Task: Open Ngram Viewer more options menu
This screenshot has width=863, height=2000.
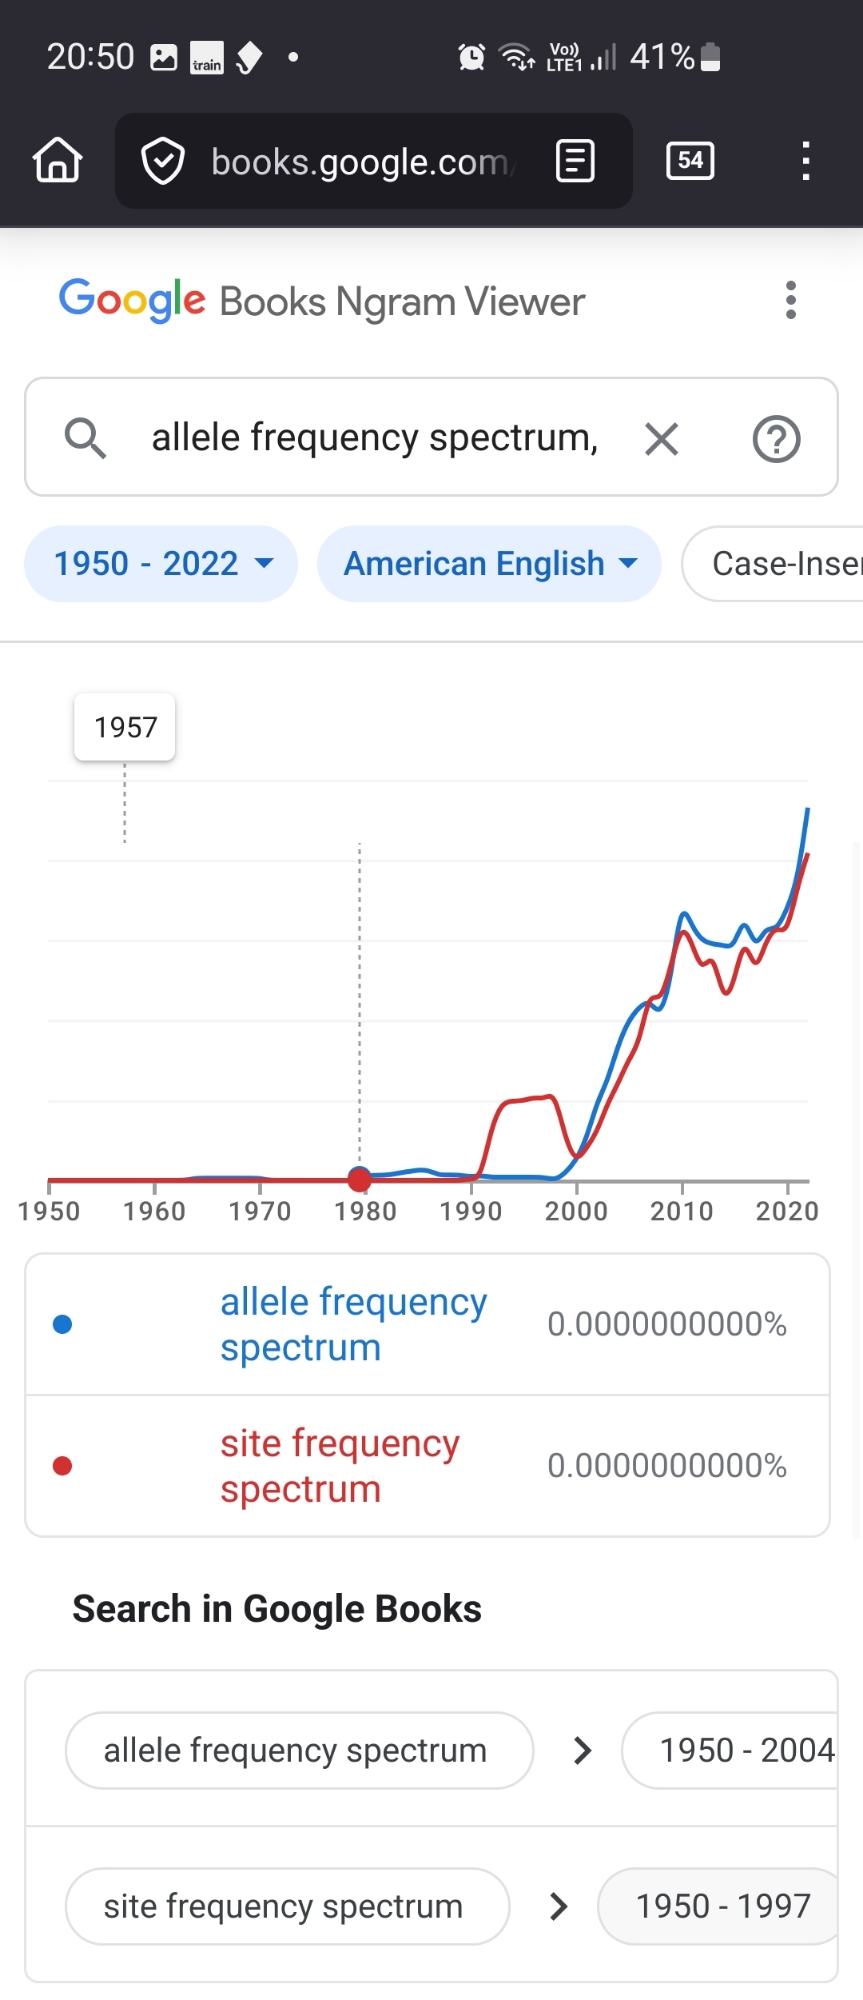Action: 791,300
